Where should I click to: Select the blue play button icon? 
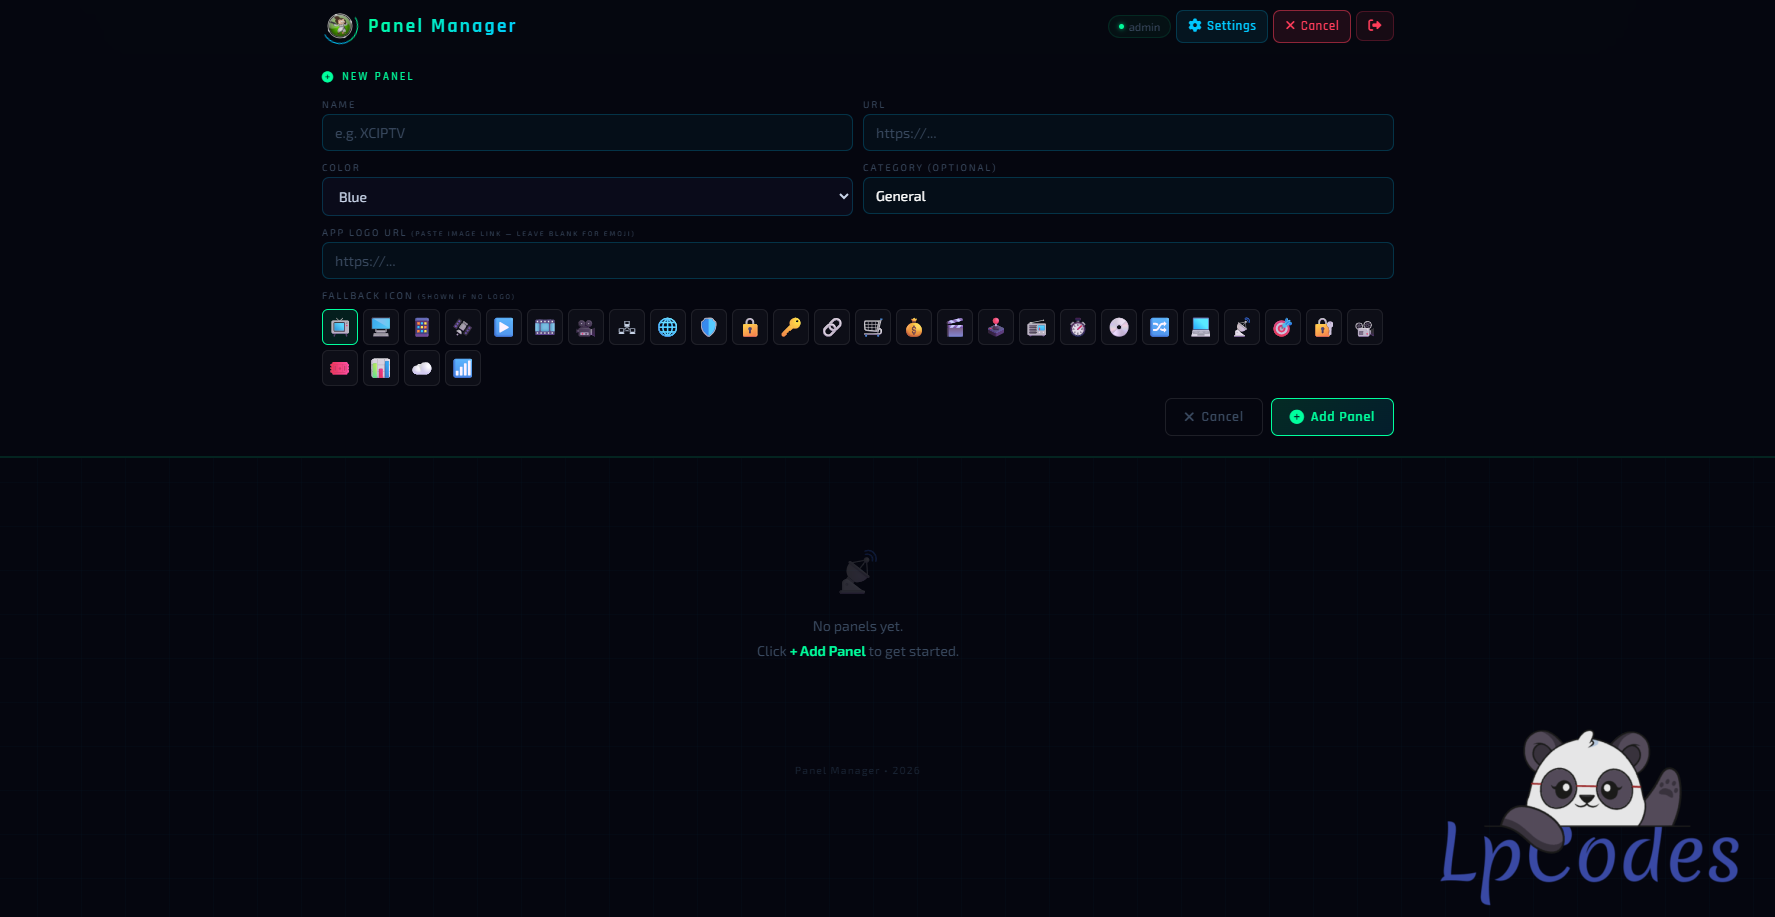[504, 327]
